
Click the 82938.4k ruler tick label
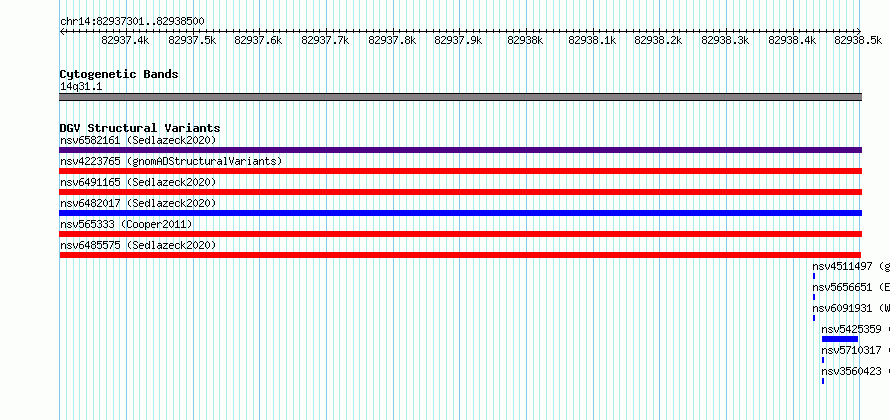(792, 40)
